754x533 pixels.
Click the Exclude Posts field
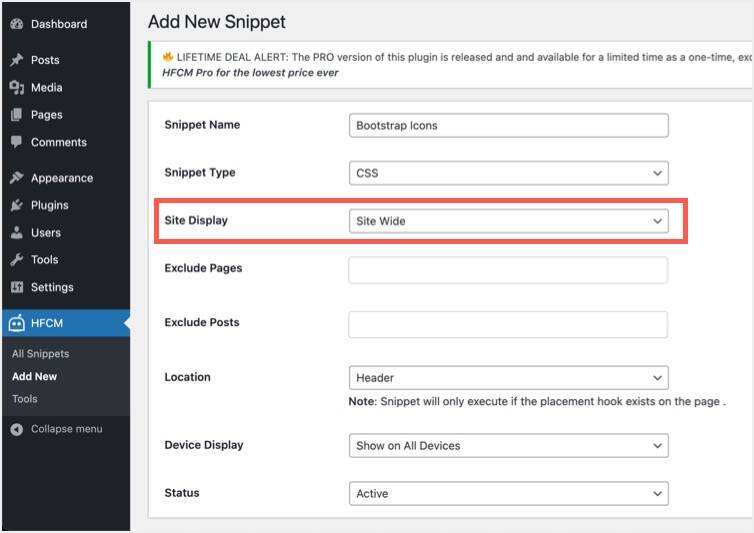[x=508, y=324]
